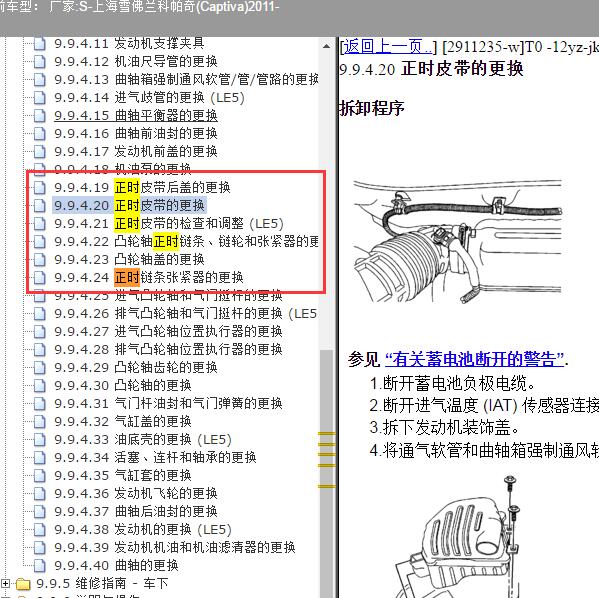Open 9.9.4.28 排气凸轮轴位置执行器的更换

pos(168,349)
